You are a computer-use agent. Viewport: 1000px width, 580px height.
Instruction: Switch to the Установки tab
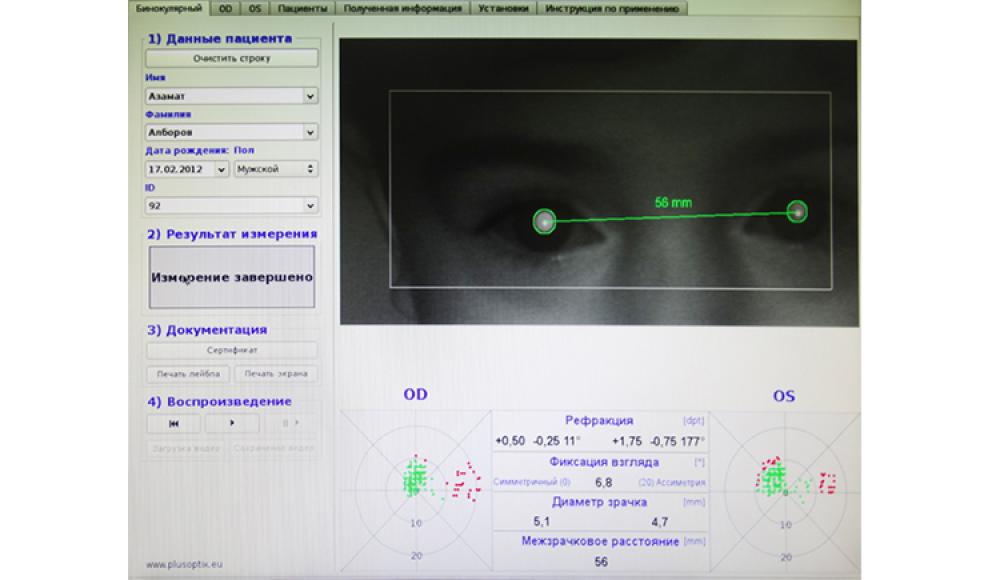pyautogui.click(x=503, y=8)
